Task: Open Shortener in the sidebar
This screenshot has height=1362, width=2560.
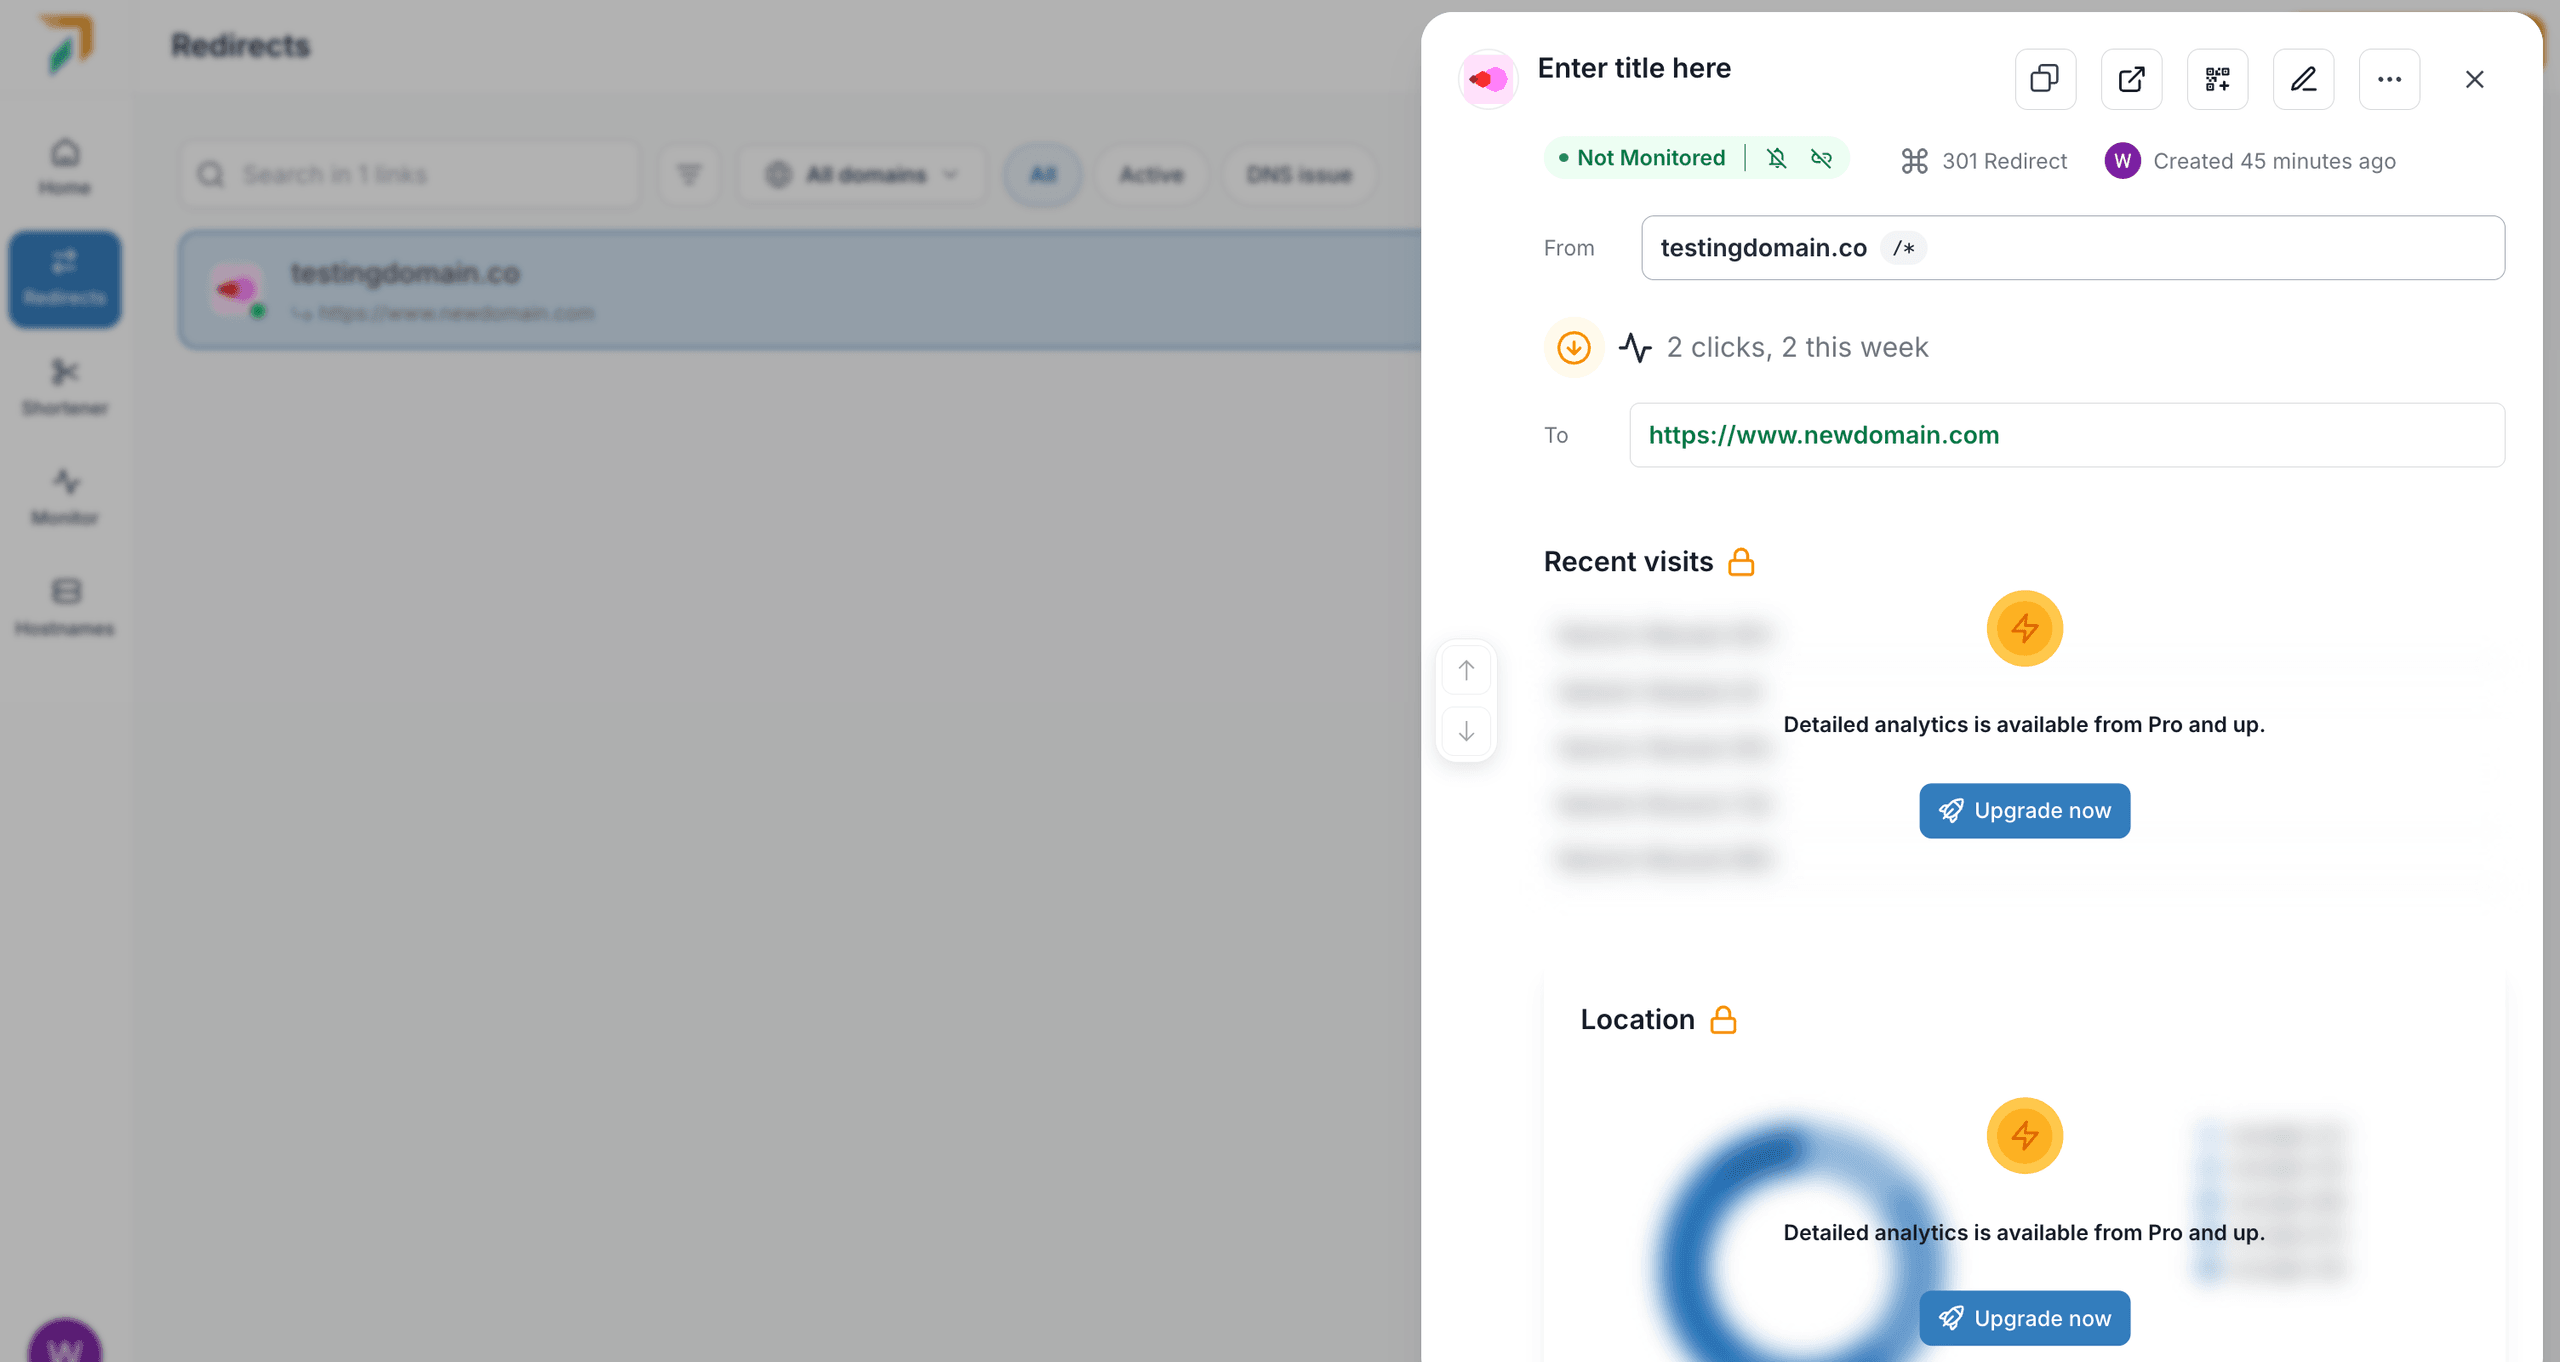Action: [65, 388]
